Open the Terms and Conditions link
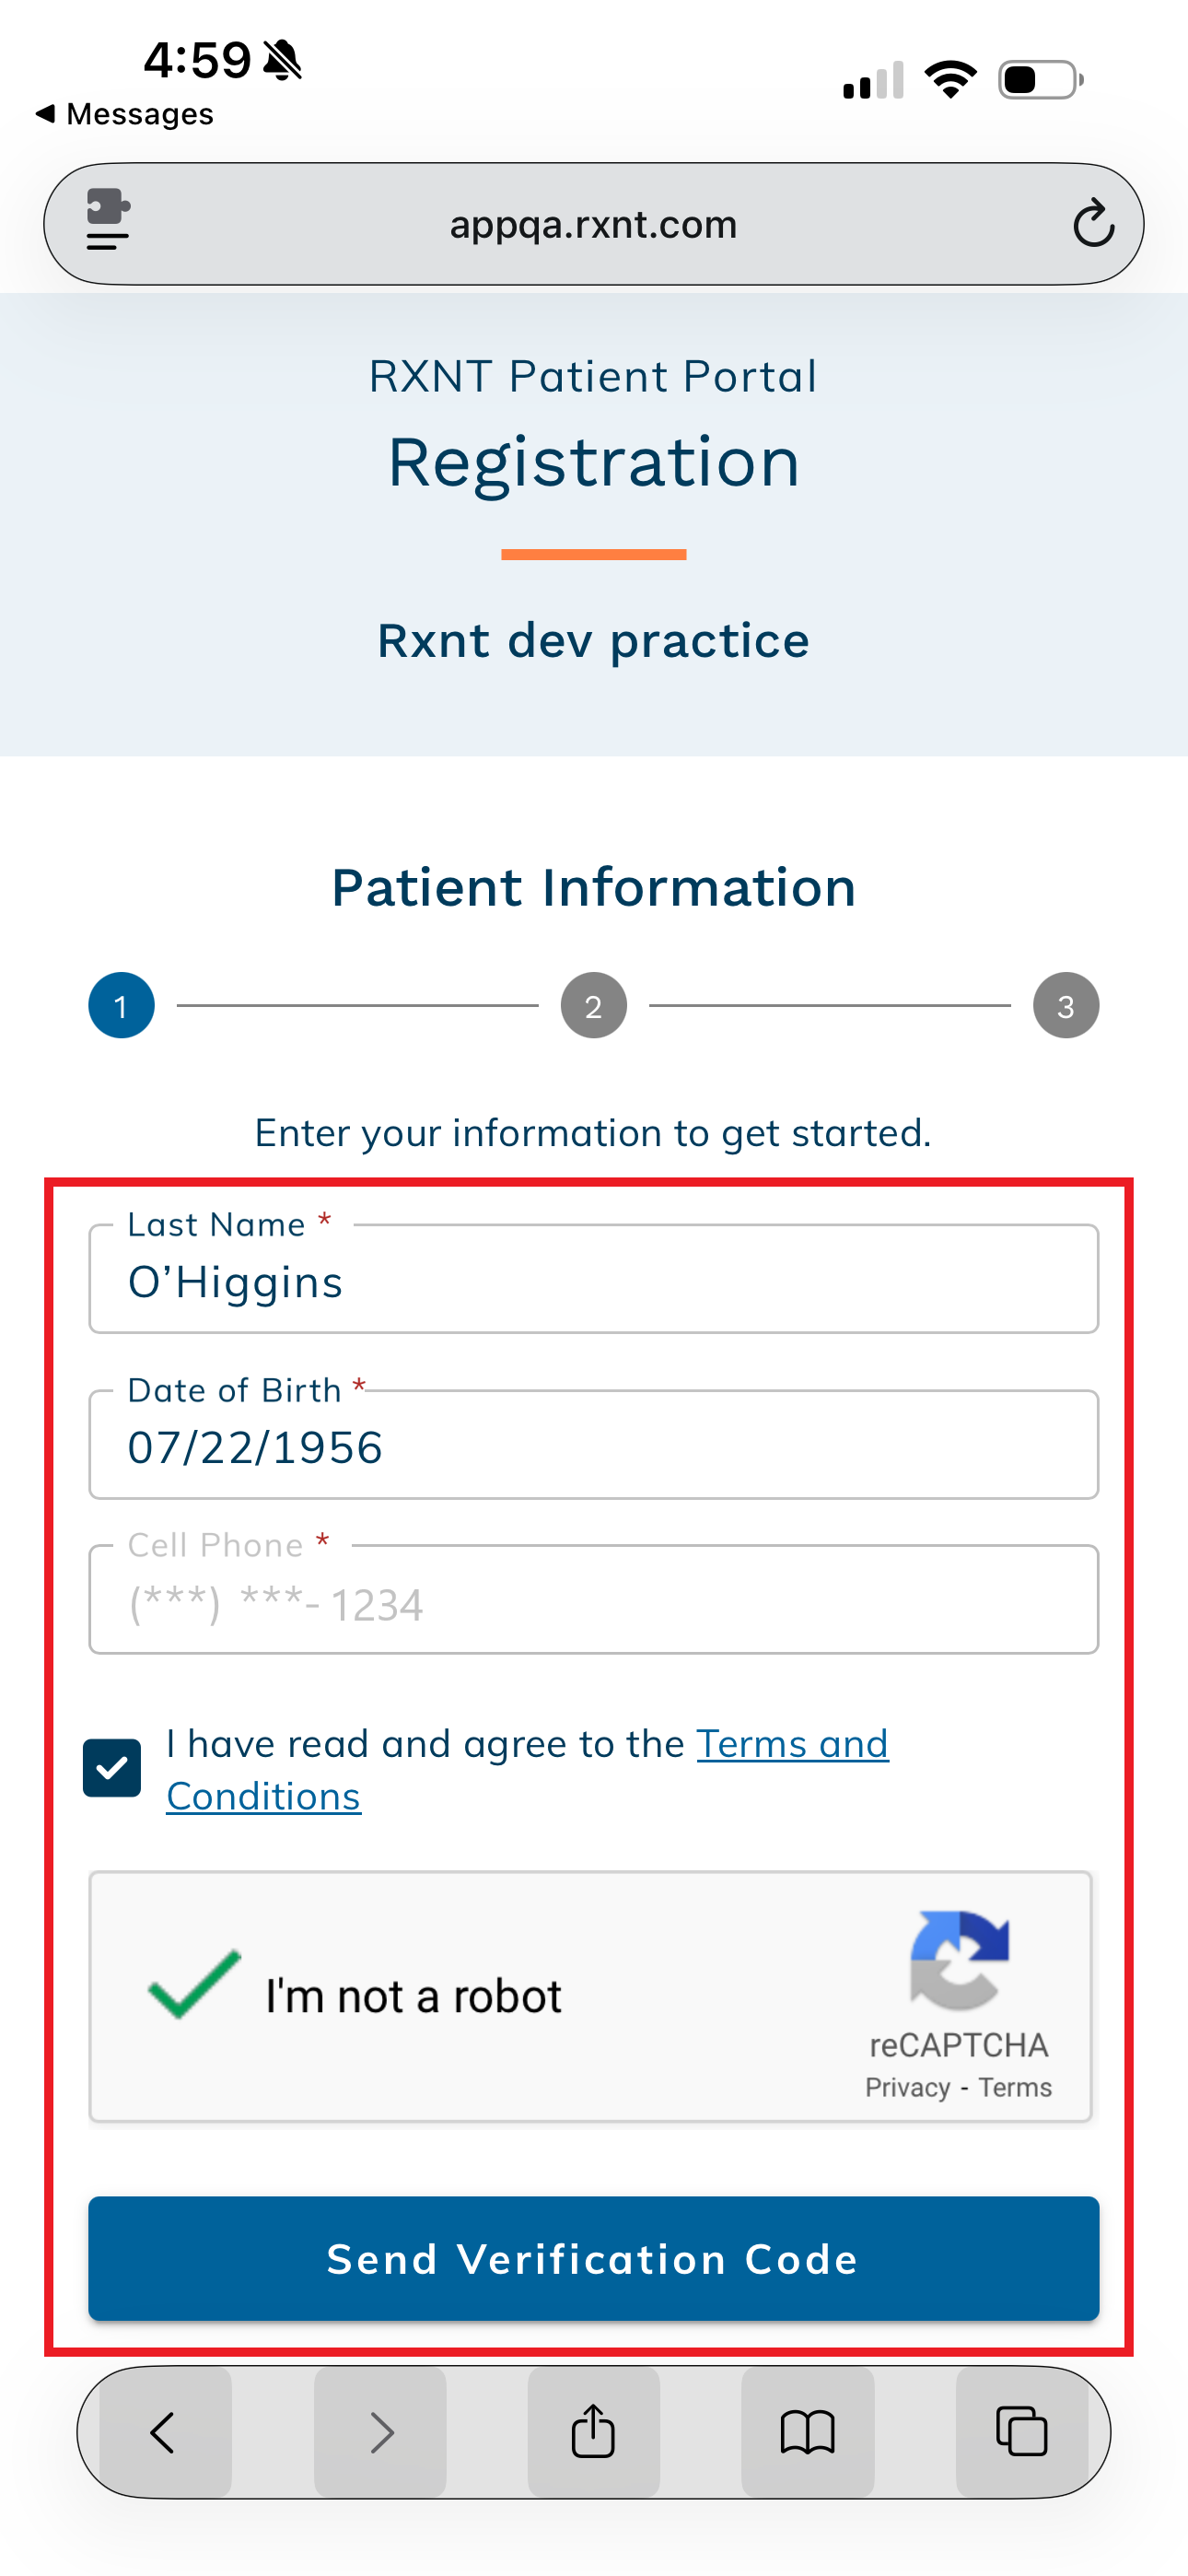The height and width of the screenshot is (2576, 1188). pyautogui.click(x=790, y=1745)
